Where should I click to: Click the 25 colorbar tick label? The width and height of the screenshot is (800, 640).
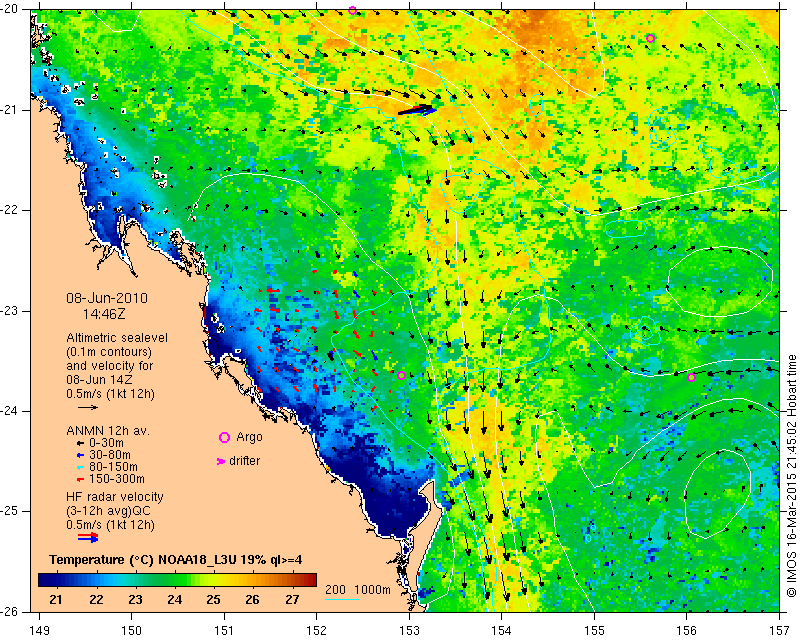click(x=213, y=600)
